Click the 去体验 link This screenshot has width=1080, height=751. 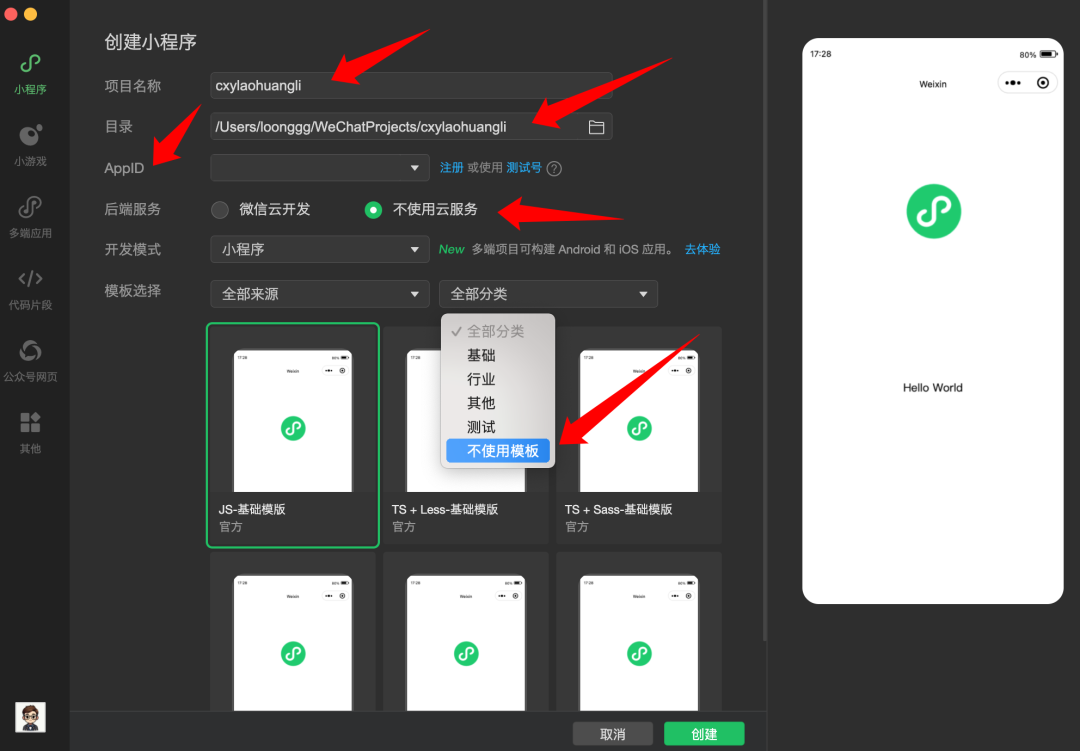point(702,249)
